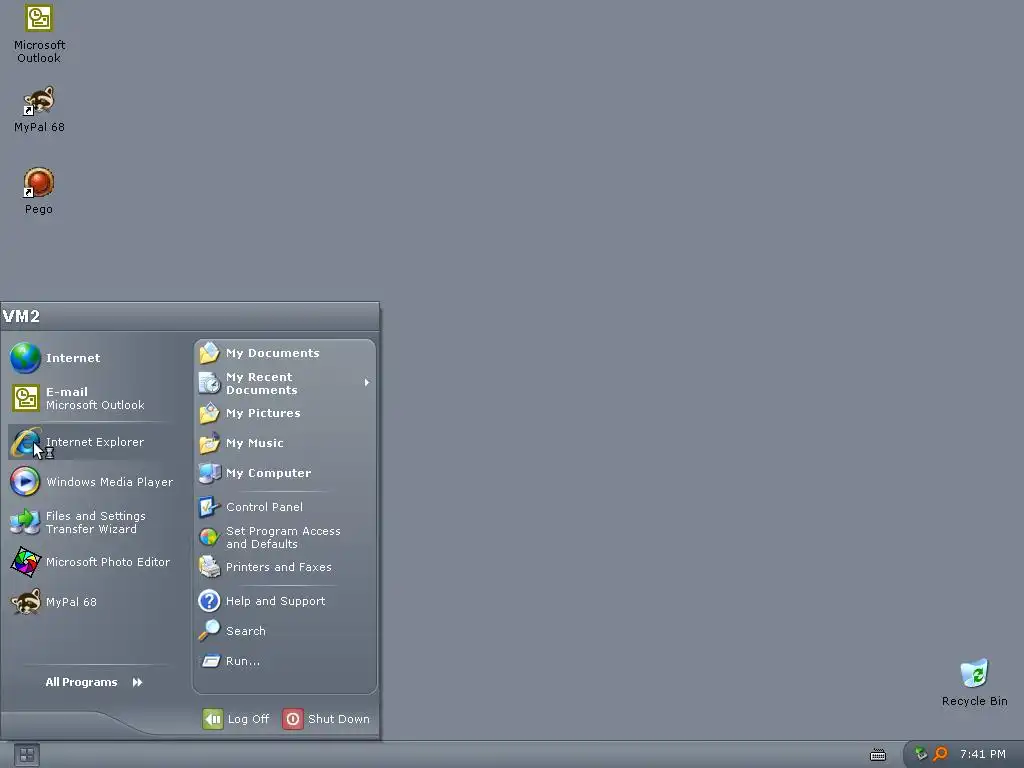Open My Computer
Screen dimensions: 1024x768
[285, 473]
